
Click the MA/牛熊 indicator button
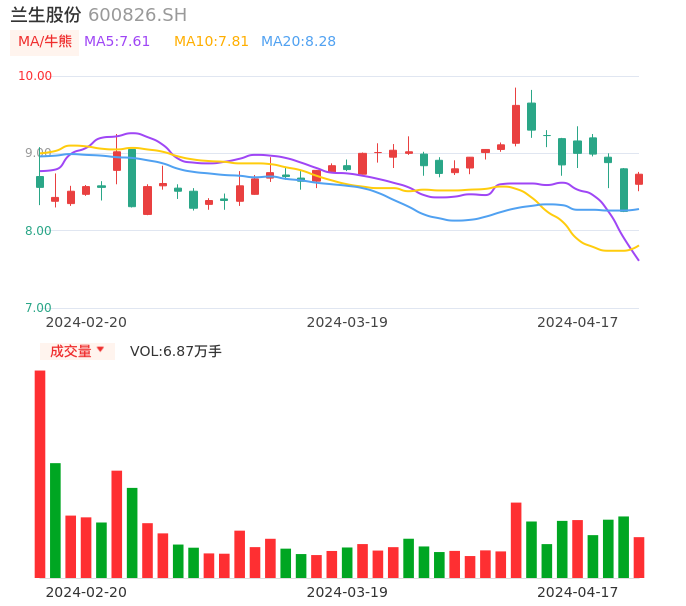click(45, 42)
